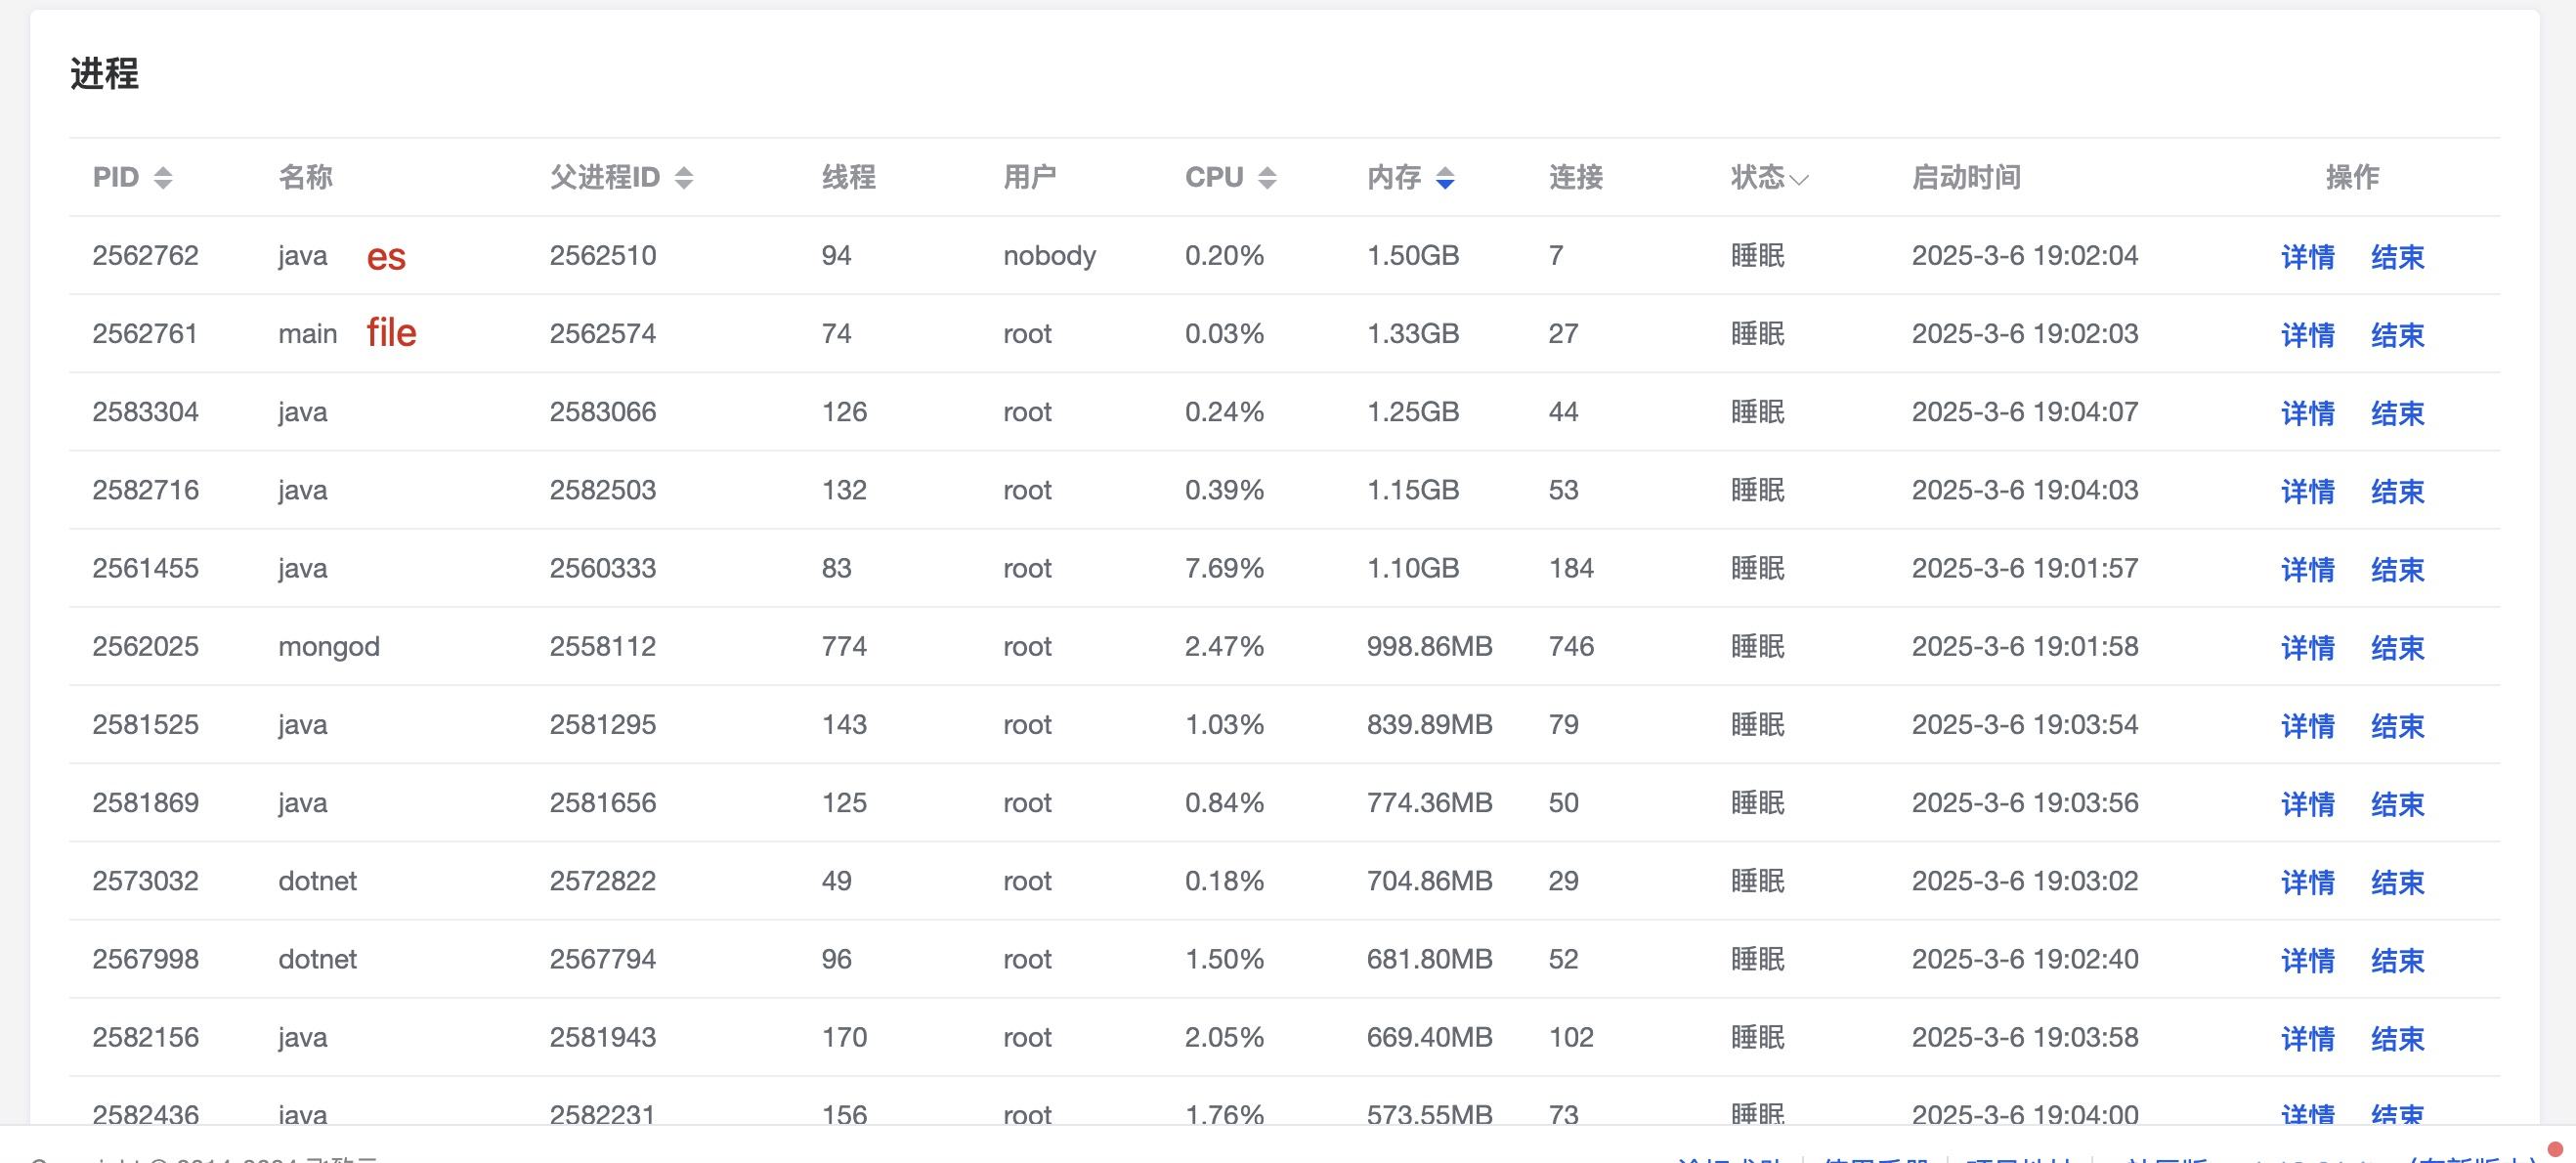Open the 状态 filter dropdown
This screenshot has height=1163, width=2576.
click(x=1799, y=179)
